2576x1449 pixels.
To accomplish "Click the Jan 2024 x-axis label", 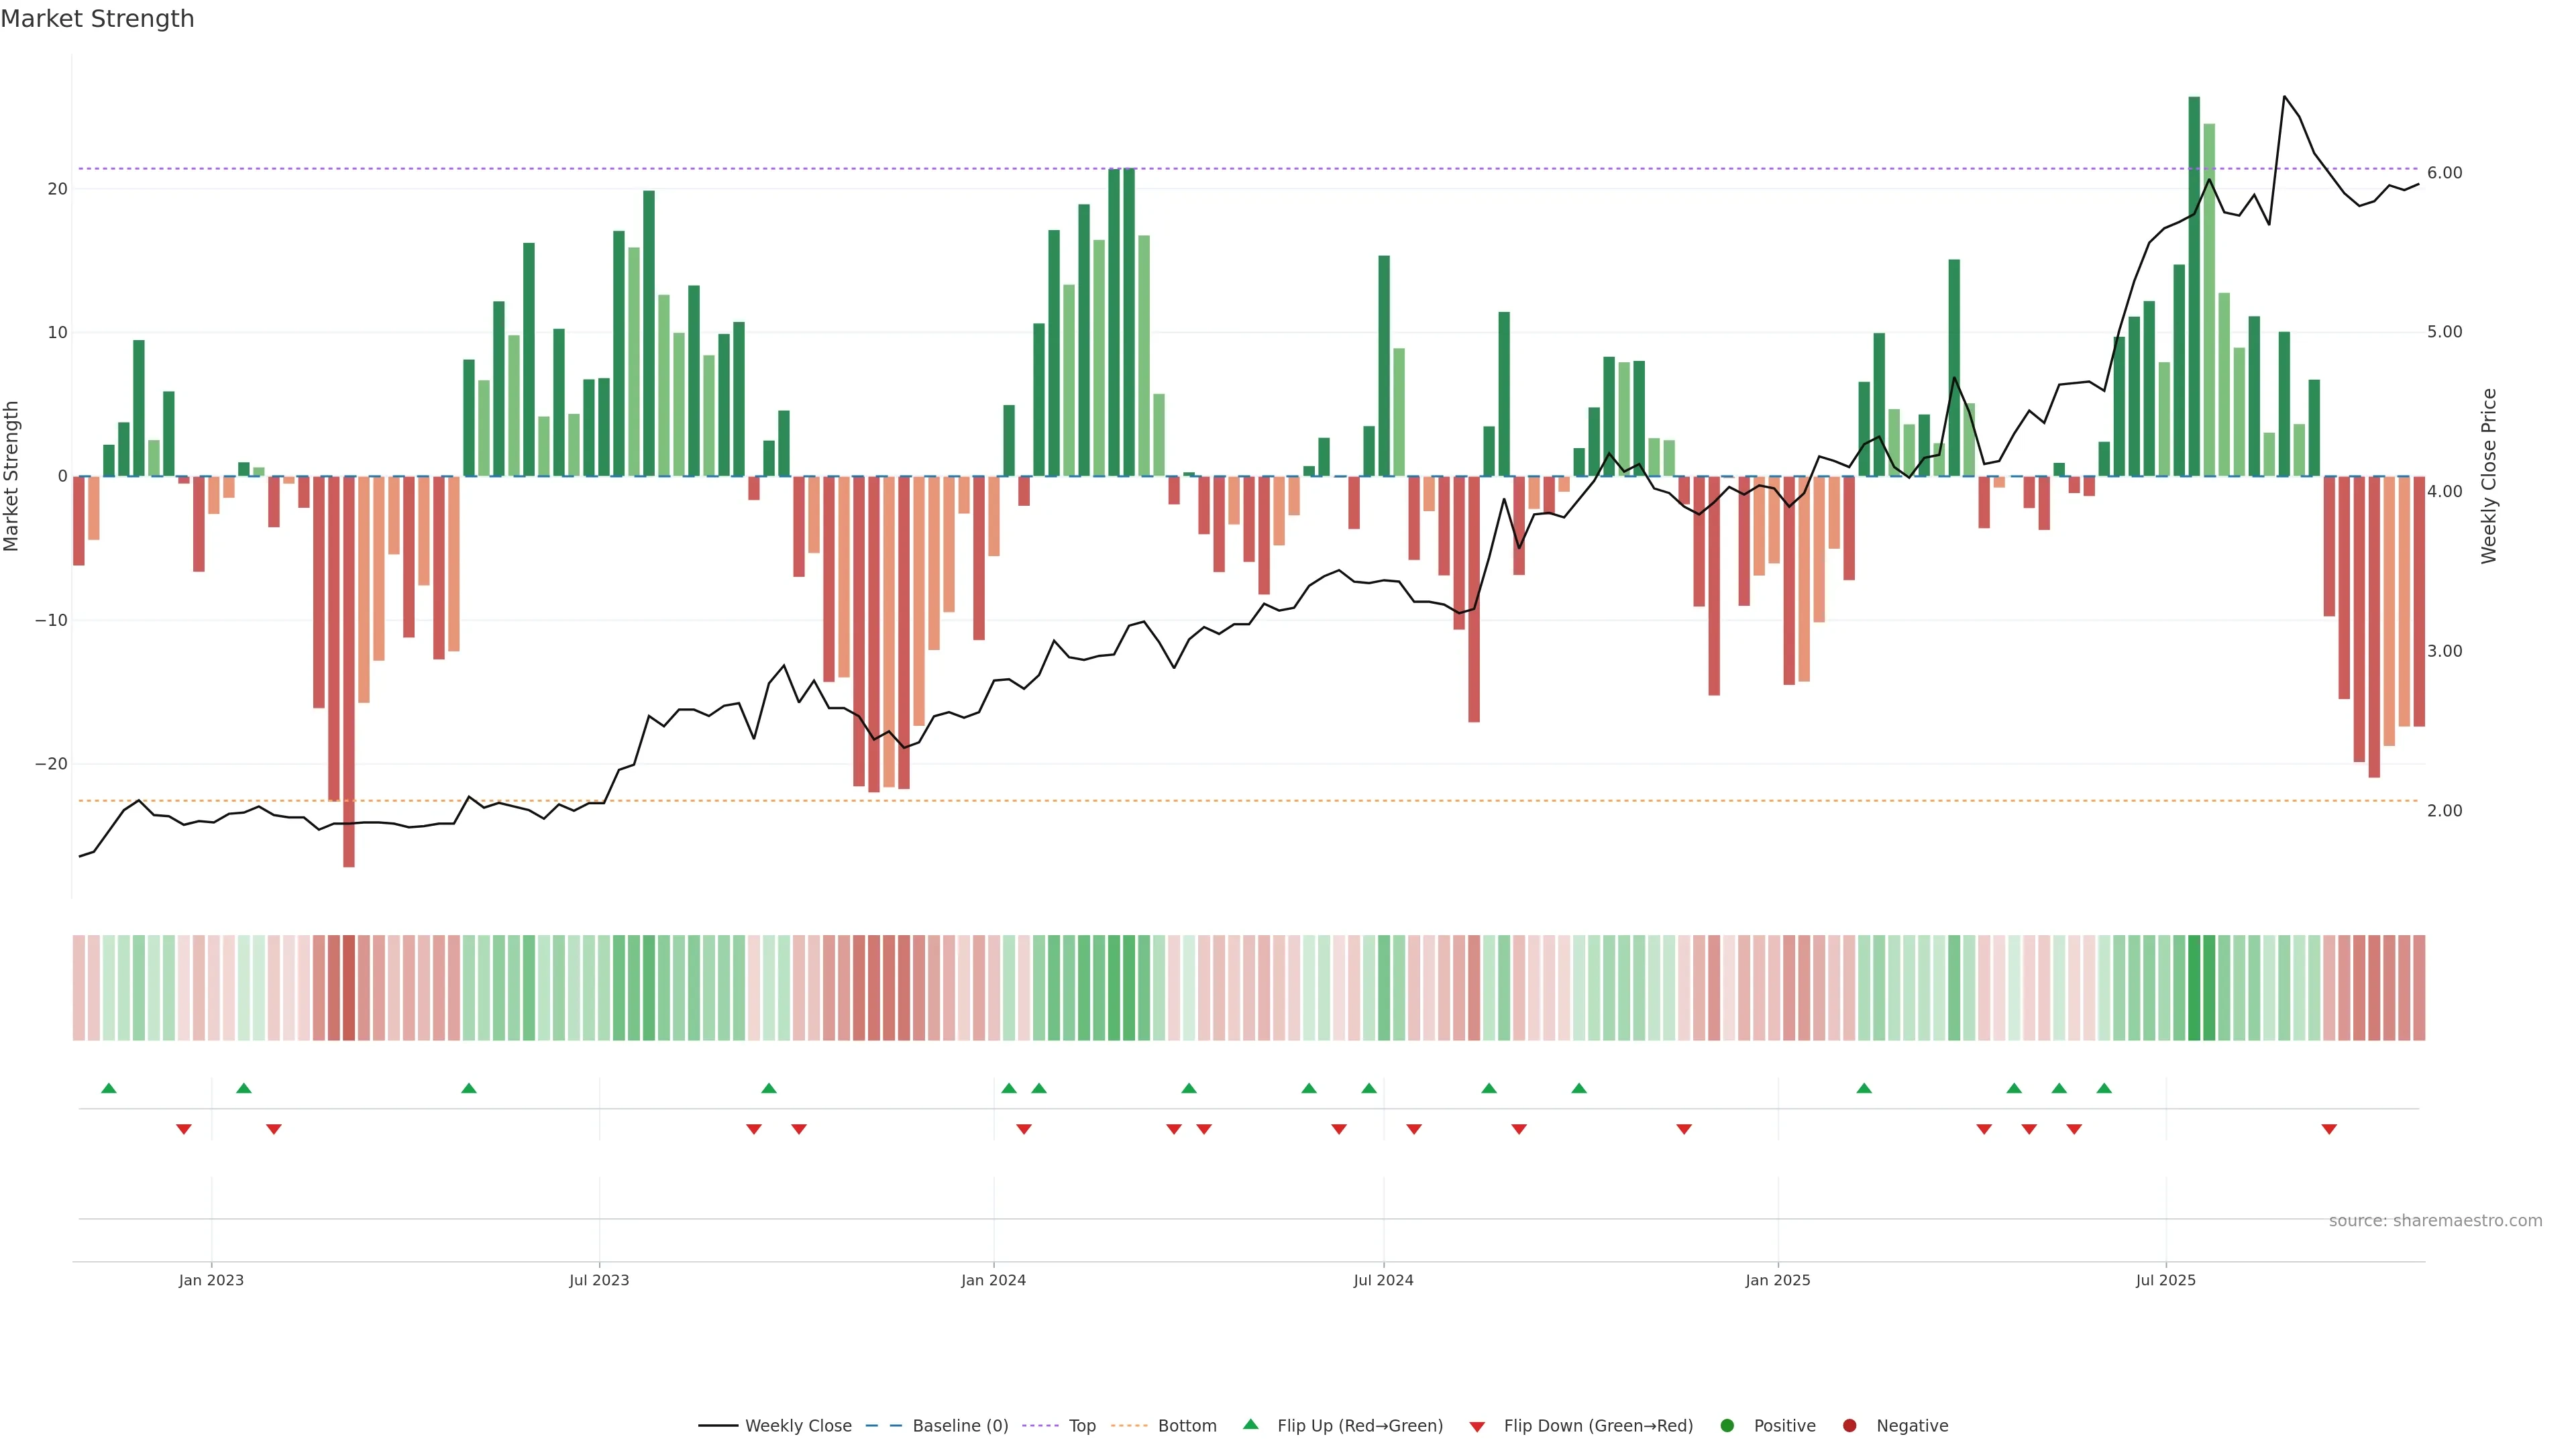I will 993,1280.
